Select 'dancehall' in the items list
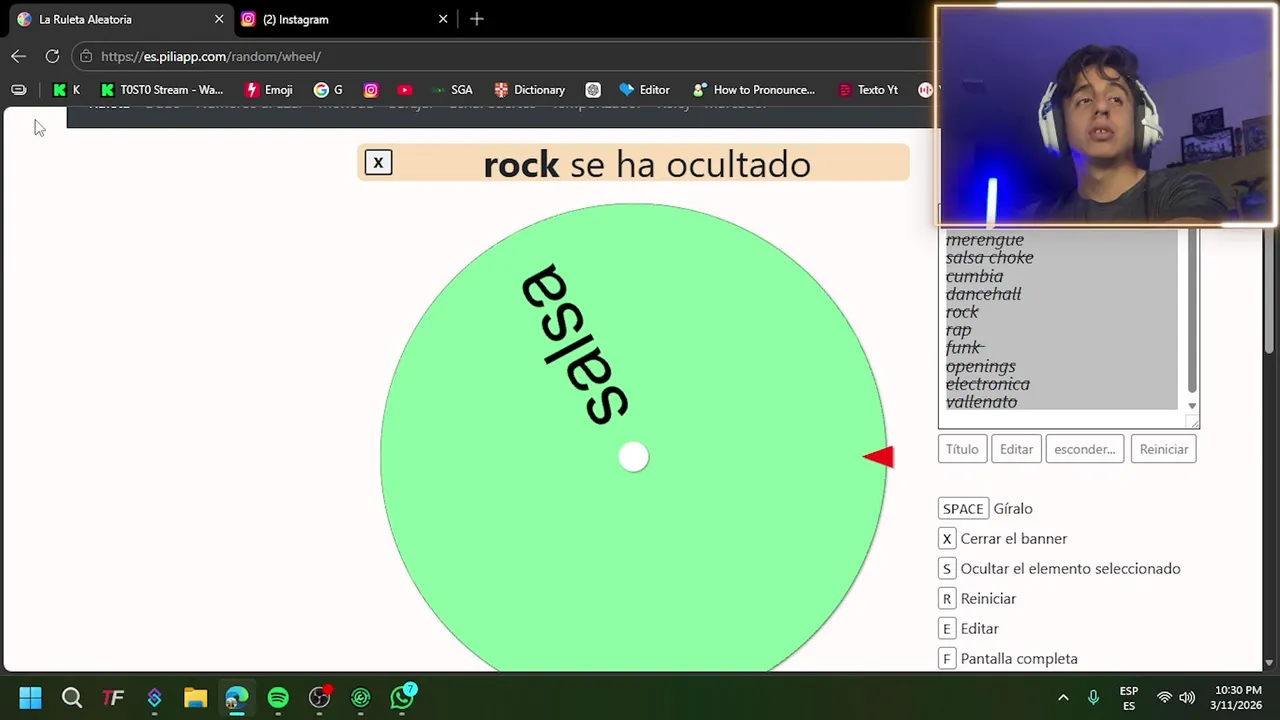1280x720 pixels. [x=983, y=294]
